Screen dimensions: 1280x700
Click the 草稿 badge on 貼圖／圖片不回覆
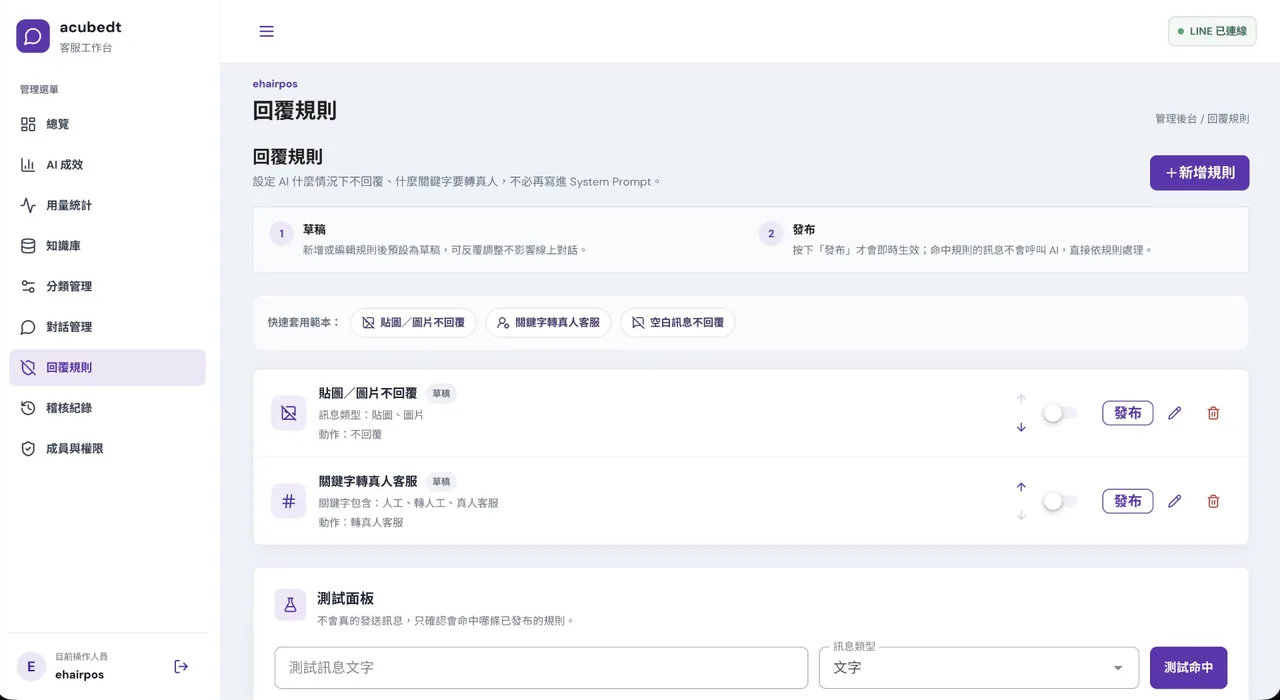click(x=441, y=394)
